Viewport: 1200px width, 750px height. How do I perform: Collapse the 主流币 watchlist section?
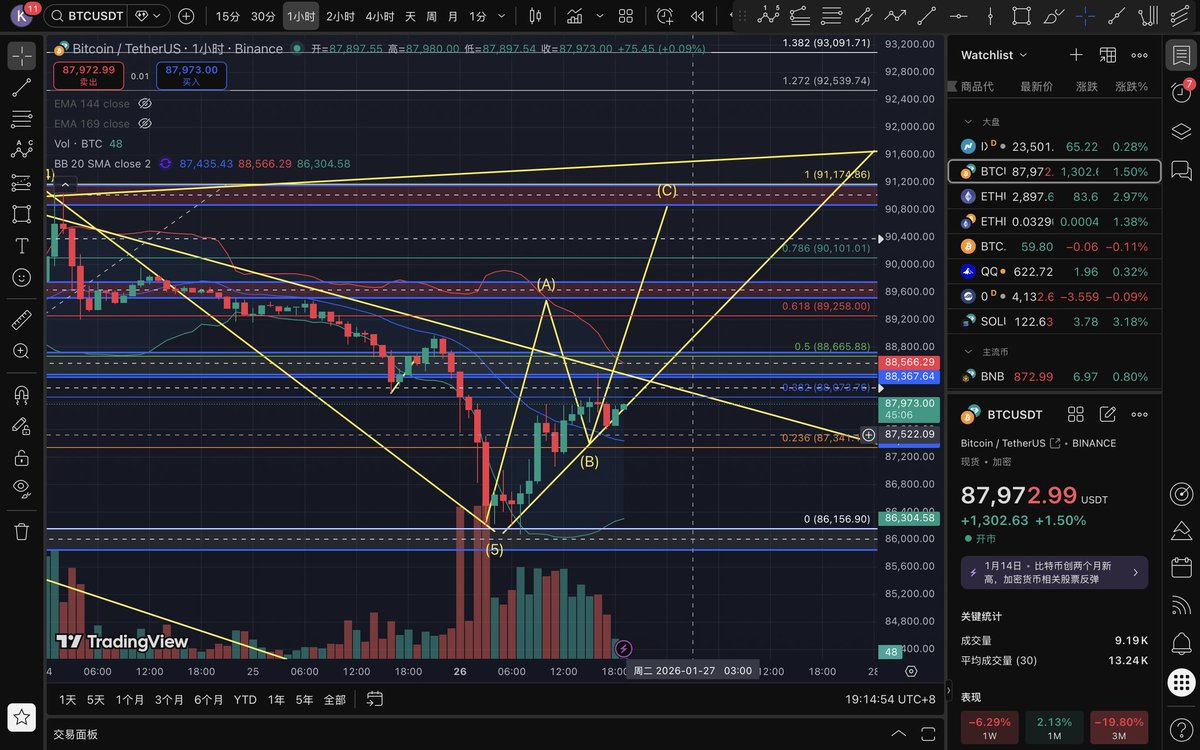point(967,352)
